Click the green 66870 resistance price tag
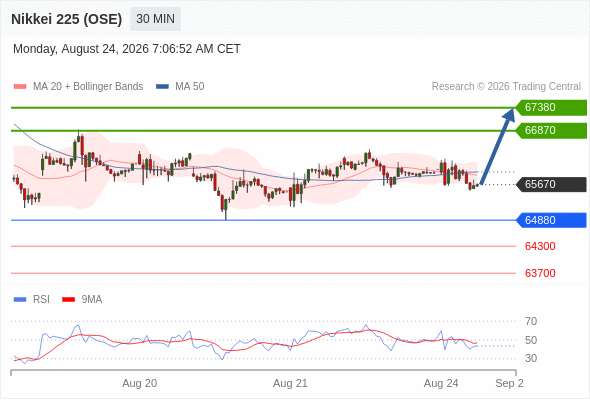Screen dimensions: 590x400 pyautogui.click(x=551, y=131)
